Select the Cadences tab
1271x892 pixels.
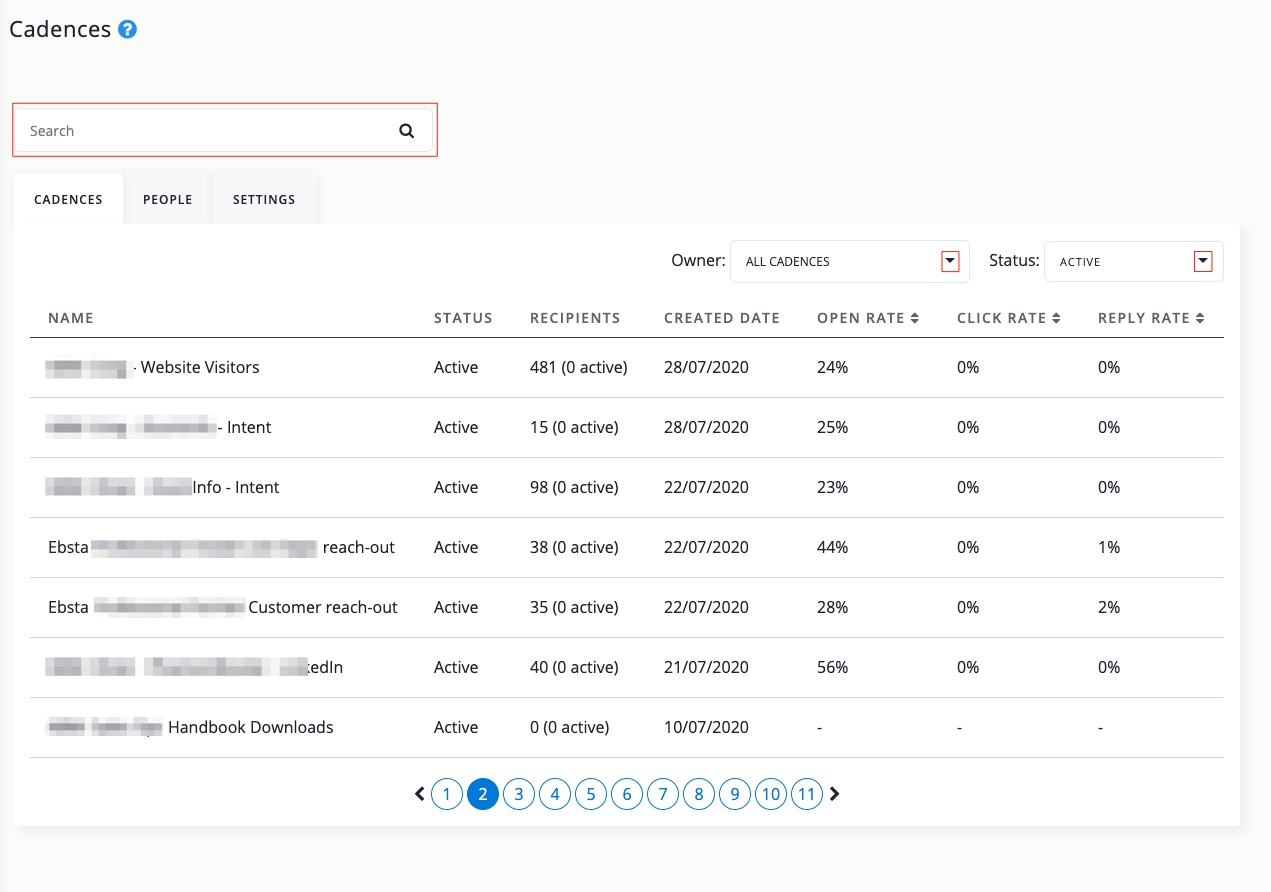(68, 199)
